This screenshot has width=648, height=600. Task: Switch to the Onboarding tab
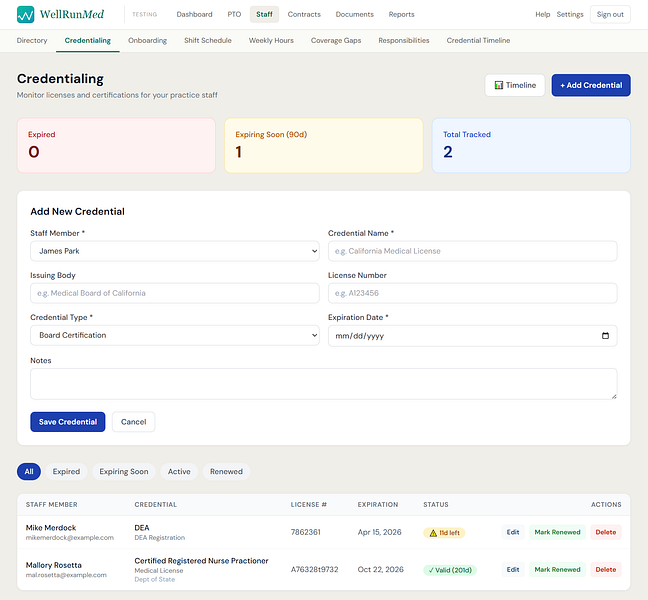pos(148,40)
